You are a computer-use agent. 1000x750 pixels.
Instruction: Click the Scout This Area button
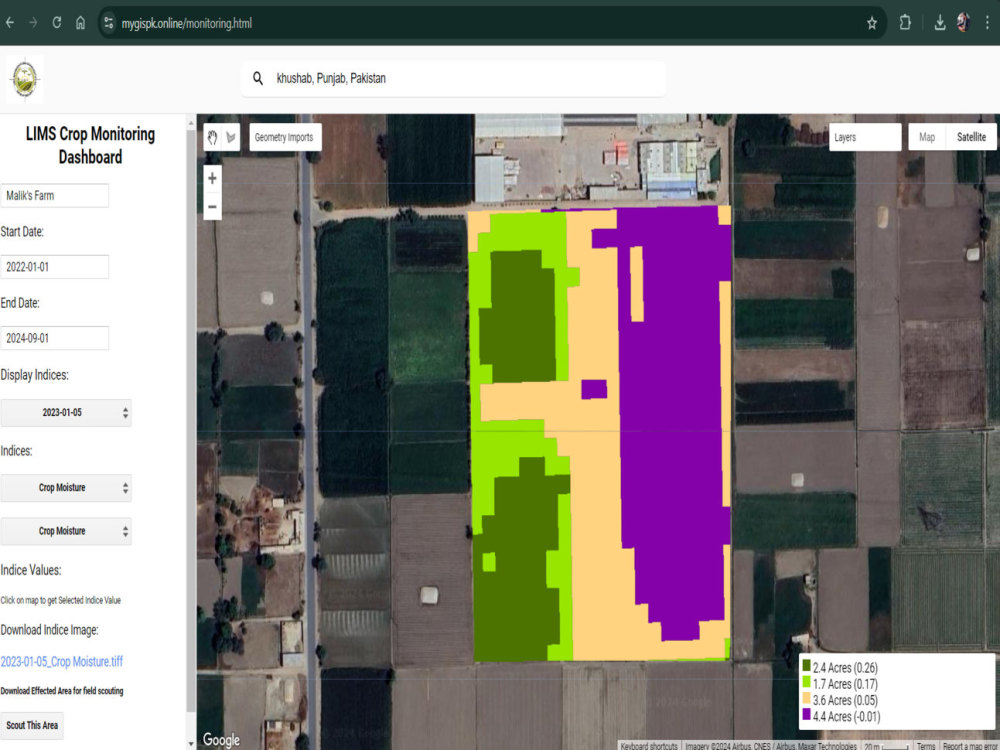32,725
